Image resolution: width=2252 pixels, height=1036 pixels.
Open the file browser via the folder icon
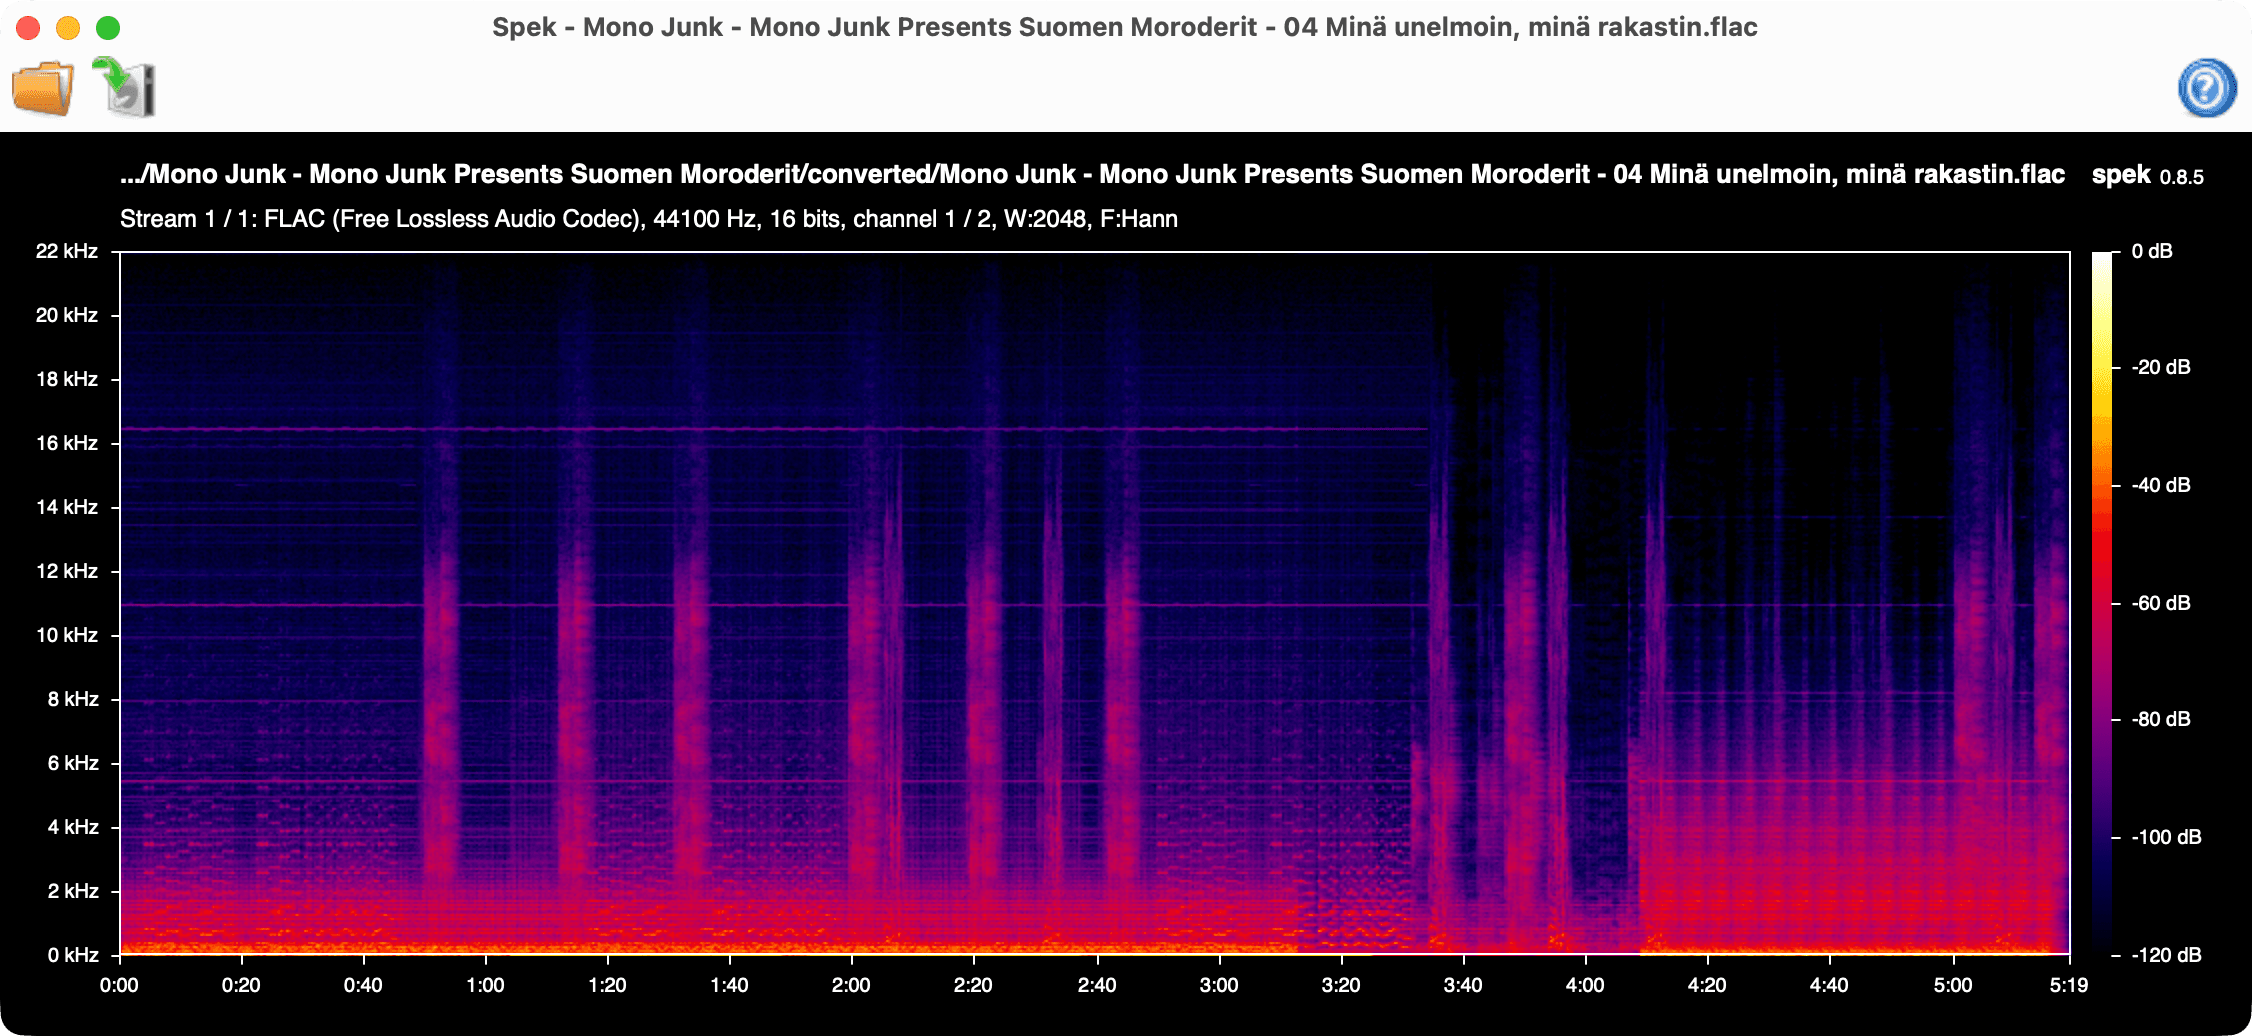pyautogui.click(x=43, y=88)
